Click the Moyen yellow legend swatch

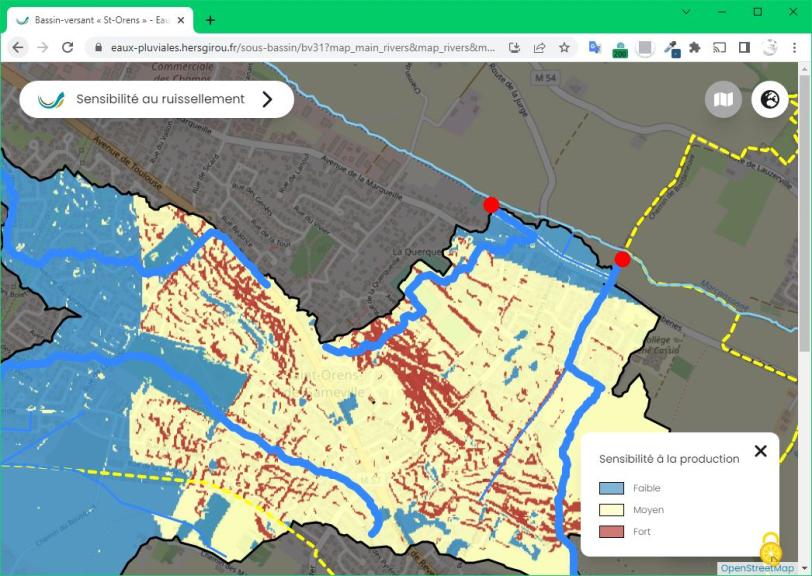pos(611,510)
